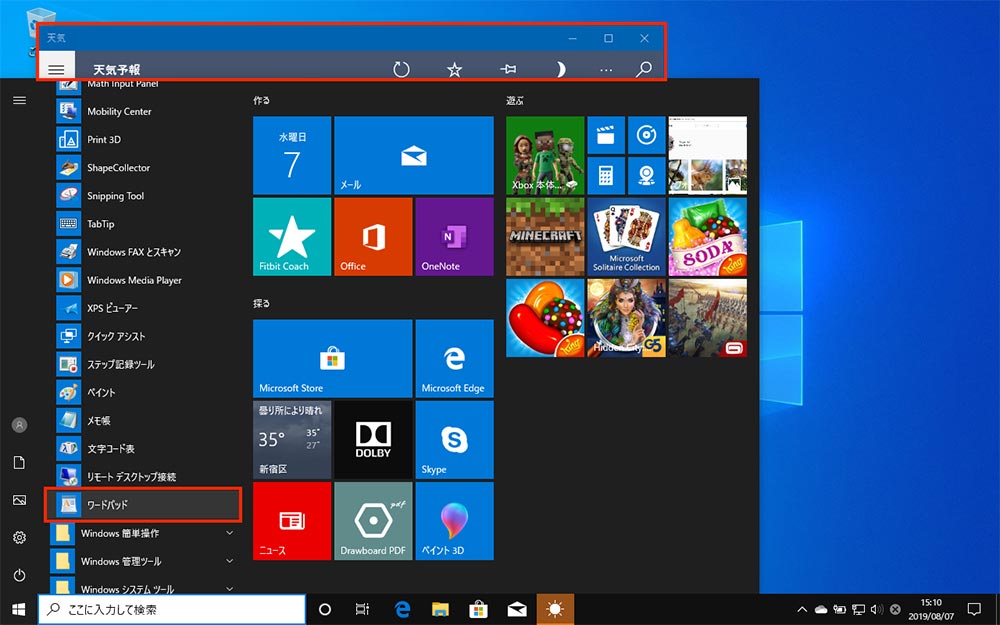
Task: Open the calendar tile showing 水曜日 7
Action: (292, 155)
